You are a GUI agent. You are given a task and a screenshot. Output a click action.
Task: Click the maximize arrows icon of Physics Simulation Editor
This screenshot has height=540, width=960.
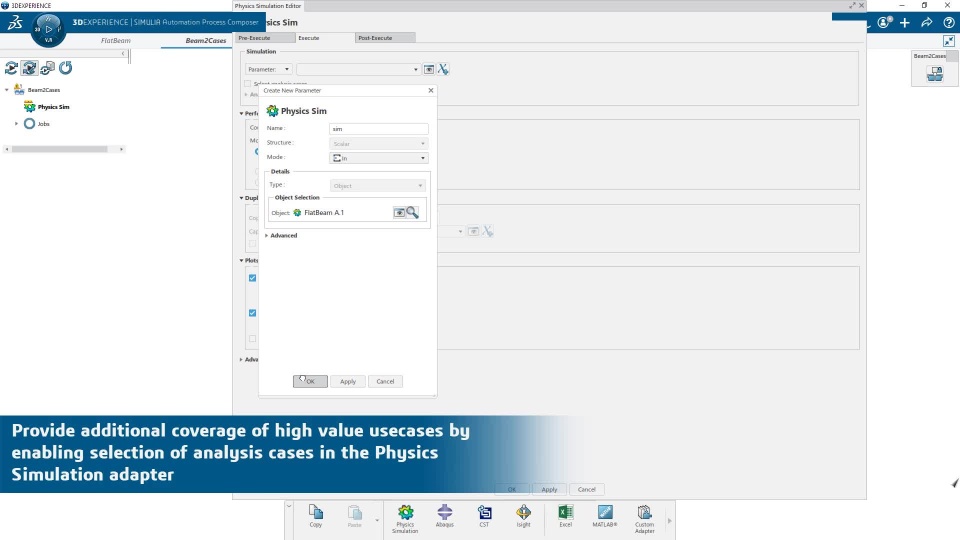coord(852,6)
